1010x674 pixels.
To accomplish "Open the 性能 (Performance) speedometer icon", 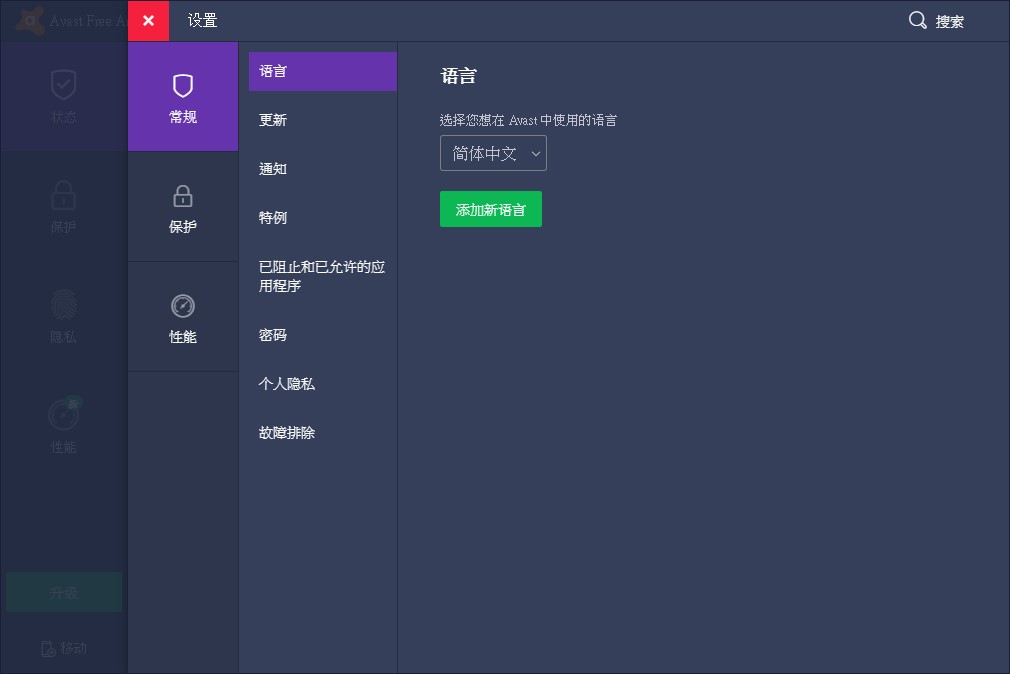I will (x=63, y=415).
